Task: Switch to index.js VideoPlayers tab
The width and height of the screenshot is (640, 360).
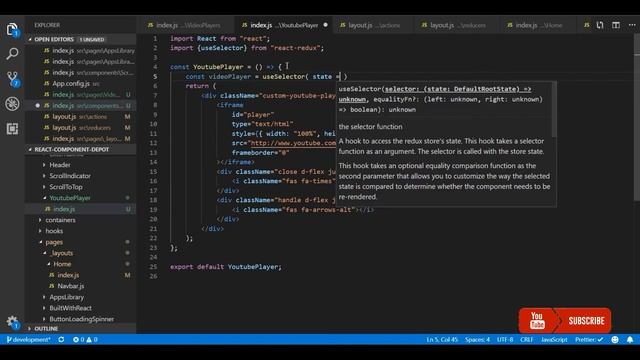Action: click(185, 25)
